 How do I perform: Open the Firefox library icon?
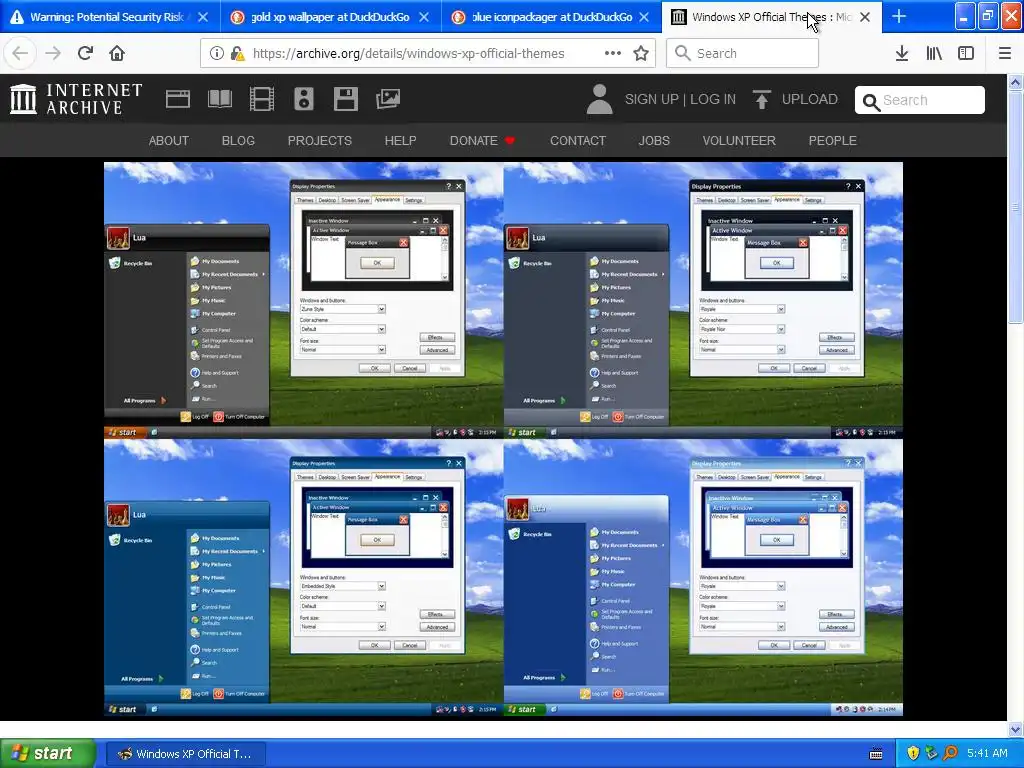[934, 53]
